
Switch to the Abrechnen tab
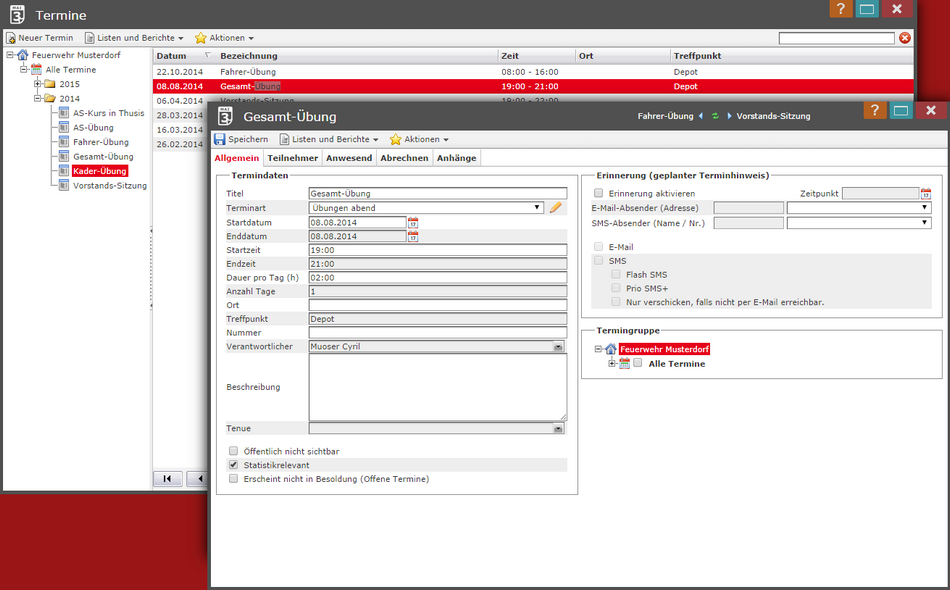click(404, 158)
